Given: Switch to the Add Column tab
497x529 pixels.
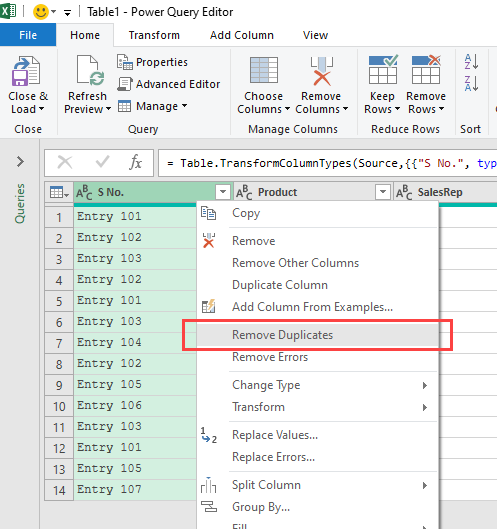Looking at the screenshot, I should click(242, 35).
